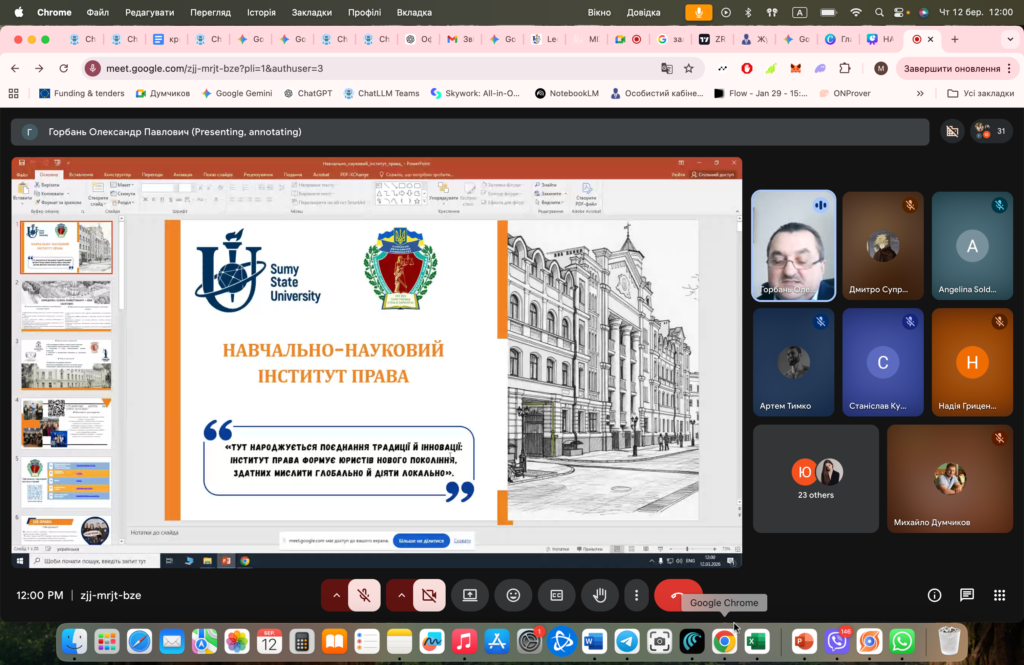Unmute the microphone in Meet
Screen dimensions: 1024x665
(365, 595)
